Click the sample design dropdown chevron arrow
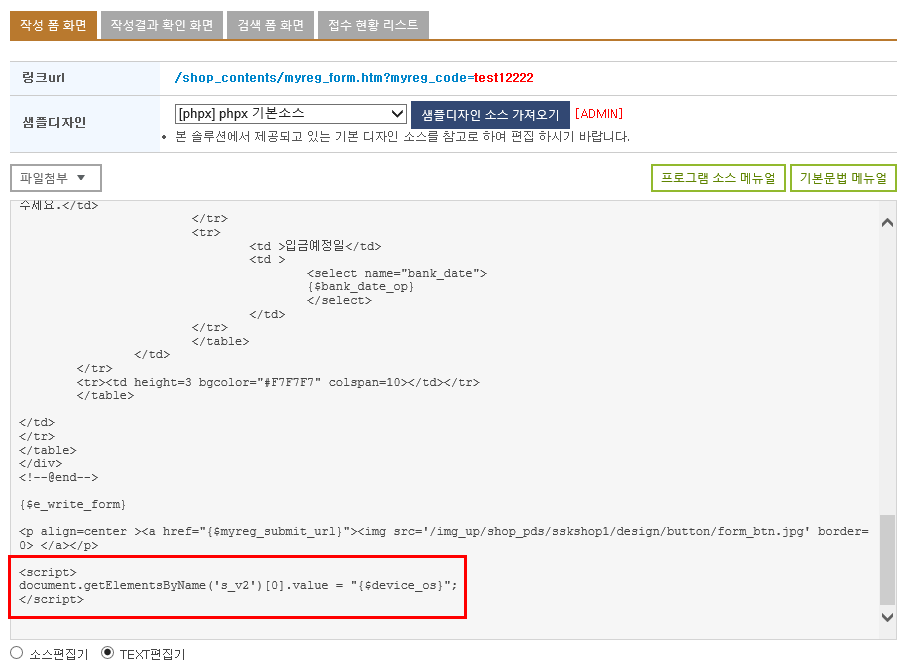This screenshot has width=898, height=672. (x=397, y=113)
